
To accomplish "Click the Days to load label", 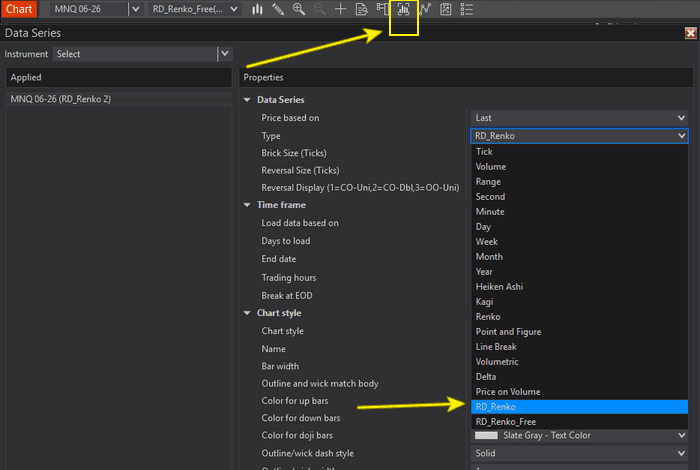I will click(x=286, y=241).
